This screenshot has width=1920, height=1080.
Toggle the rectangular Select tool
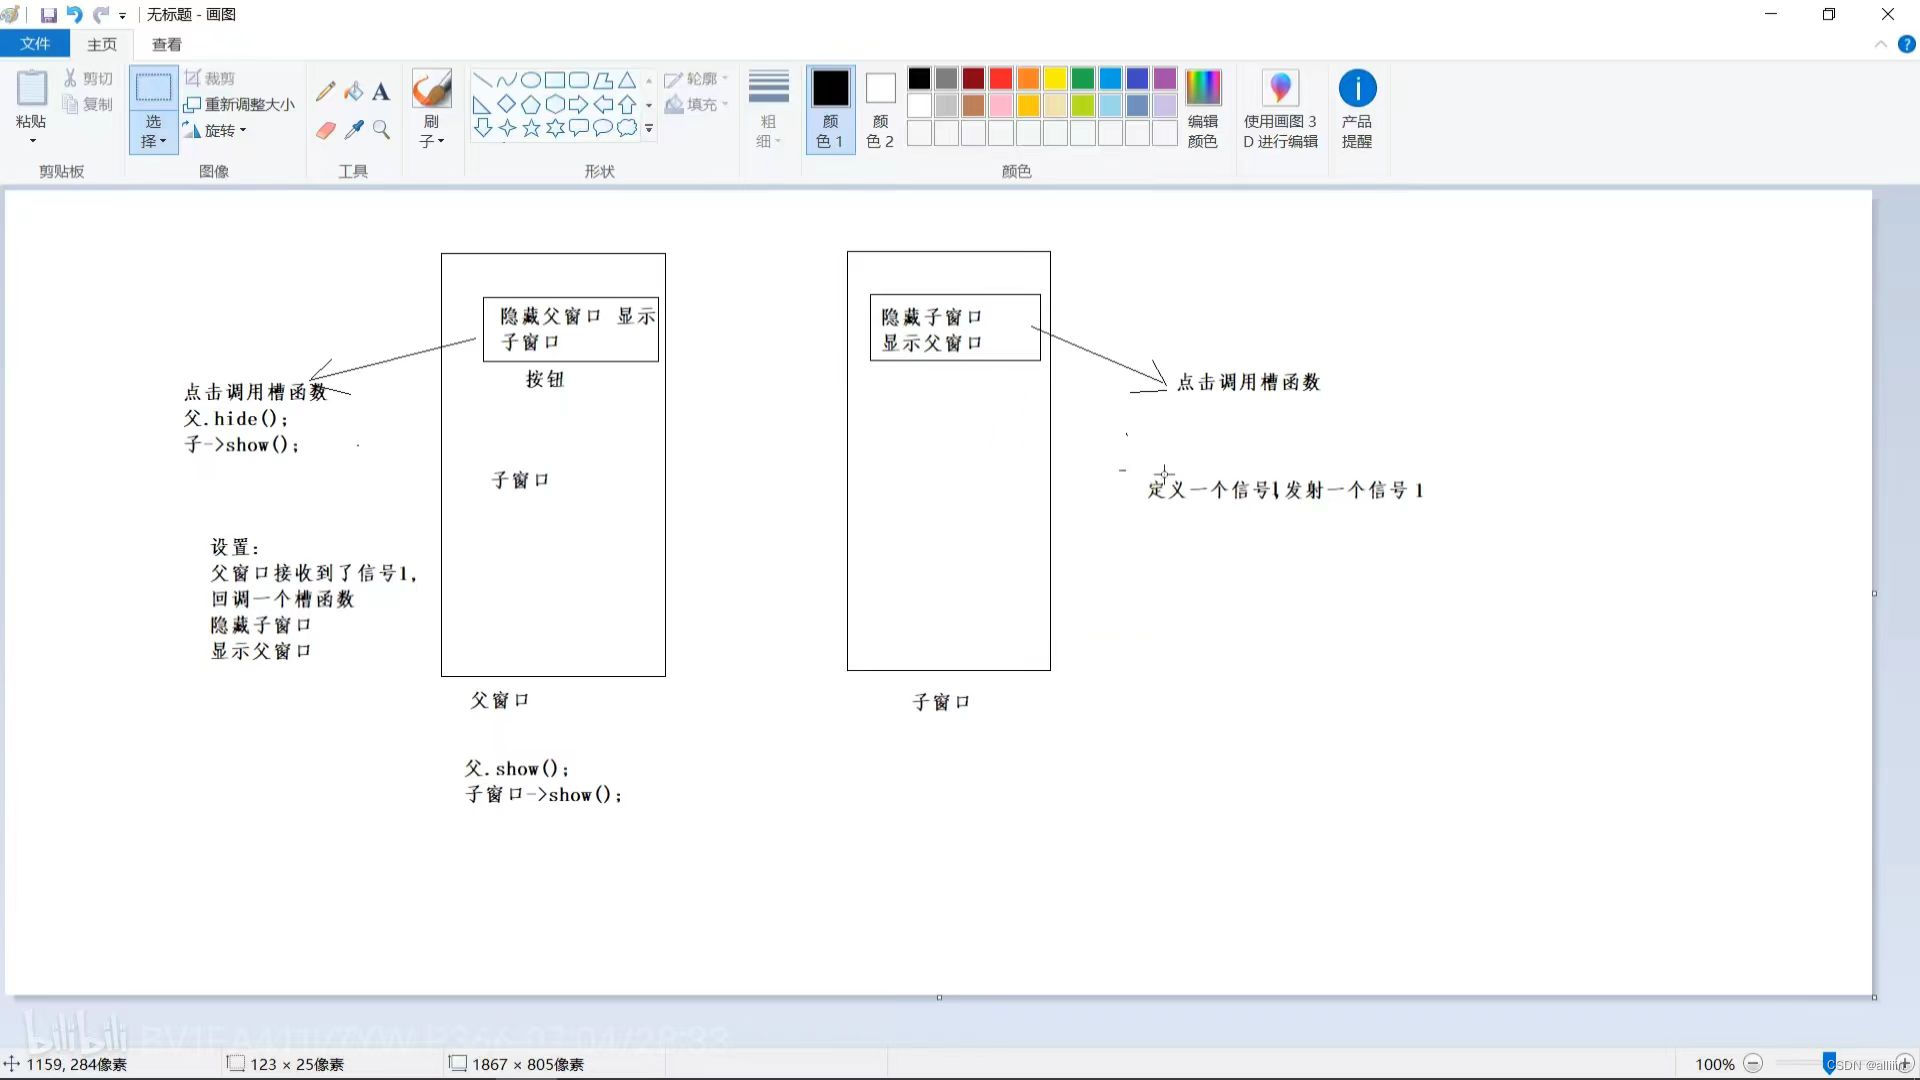pyautogui.click(x=153, y=90)
